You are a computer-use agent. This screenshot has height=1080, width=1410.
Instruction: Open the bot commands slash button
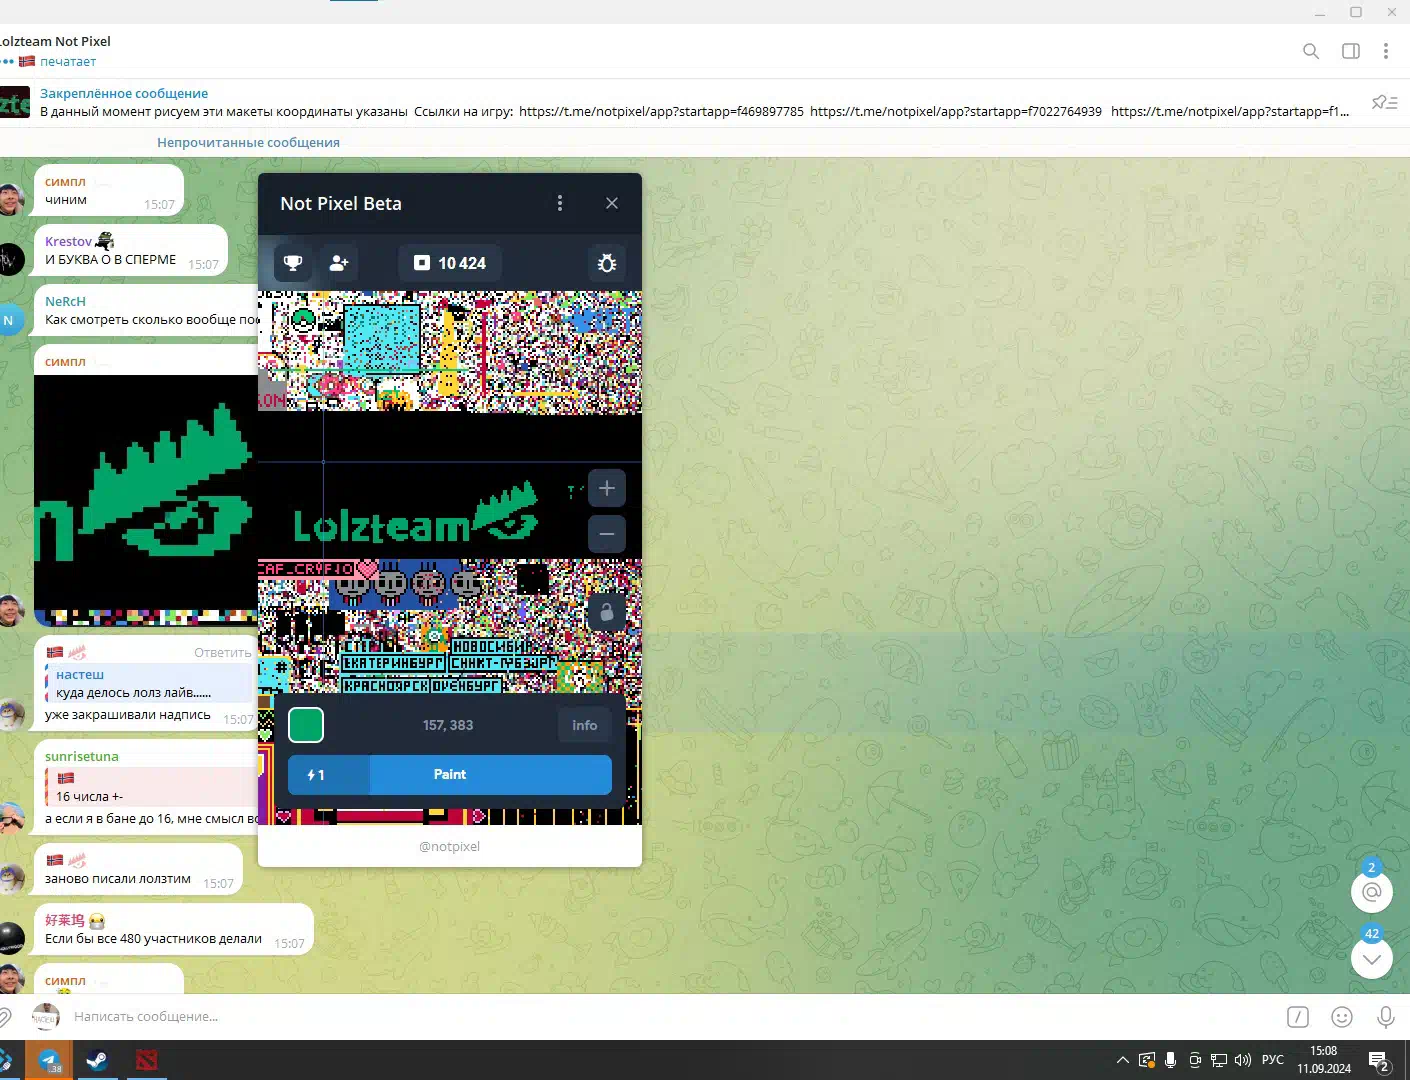click(x=1298, y=1017)
